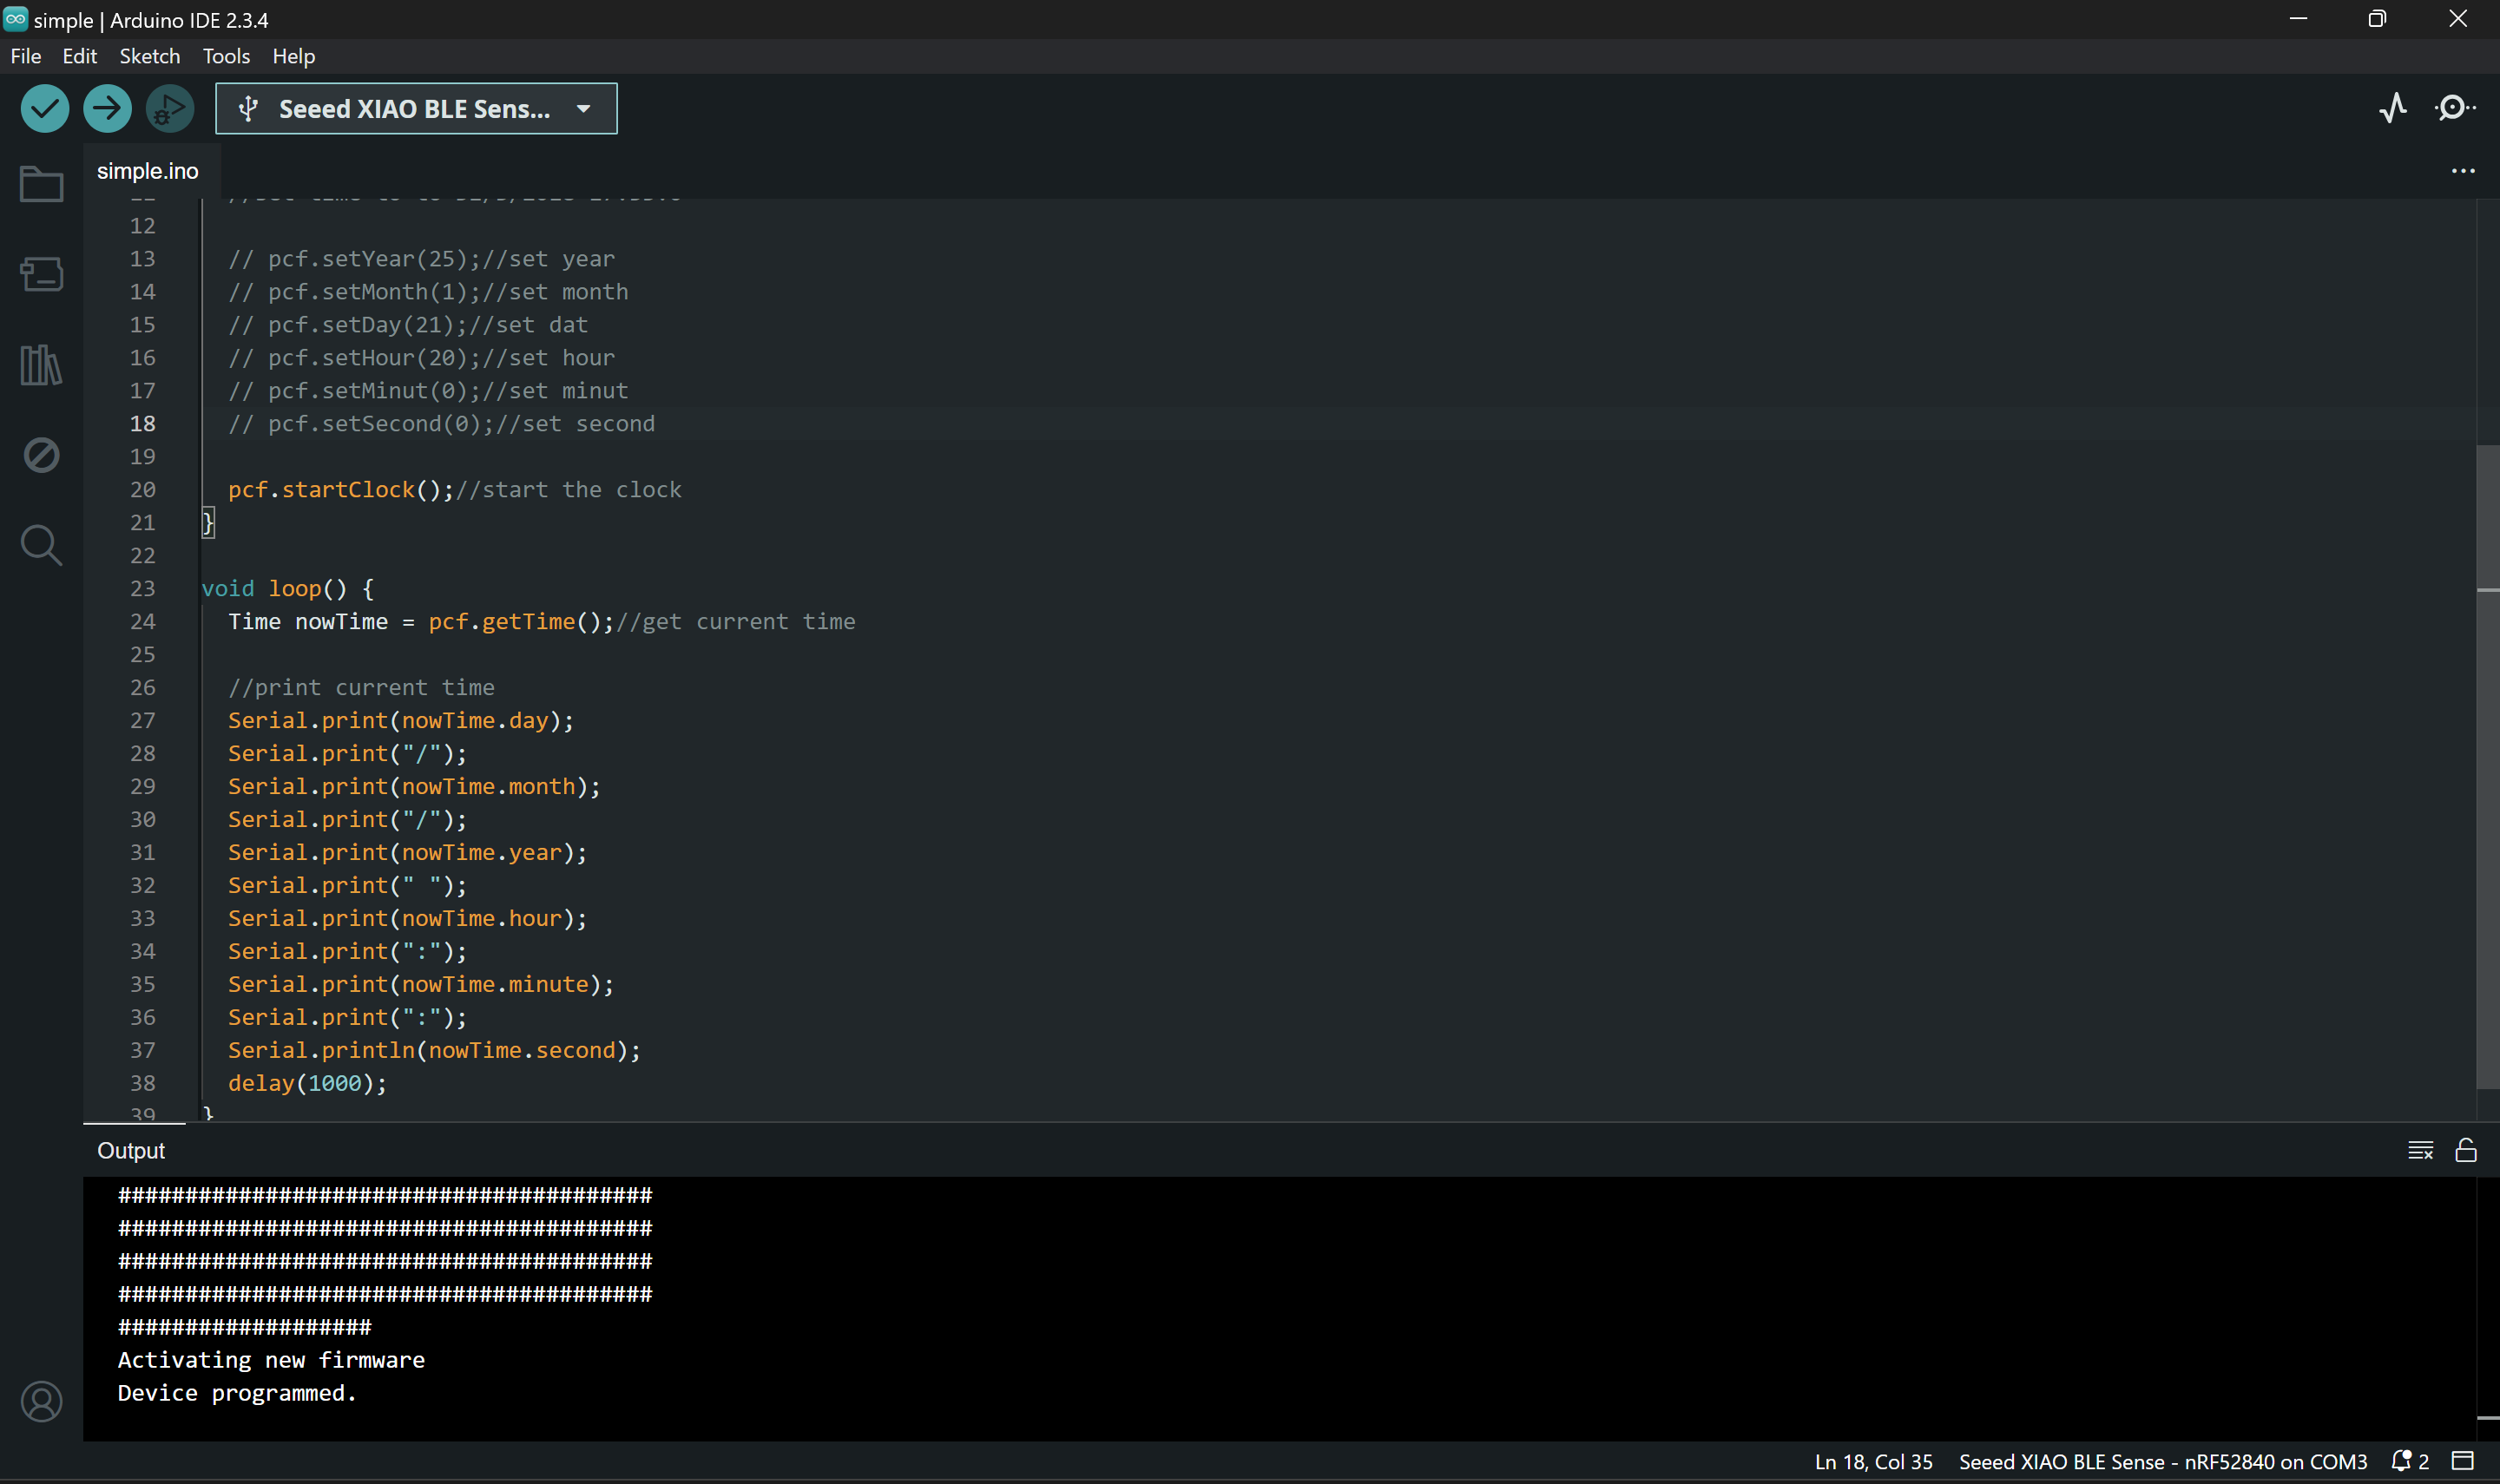Click 'Activating new firmware' output text
Image resolution: width=2500 pixels, height=1484 pixels.
271,1360
